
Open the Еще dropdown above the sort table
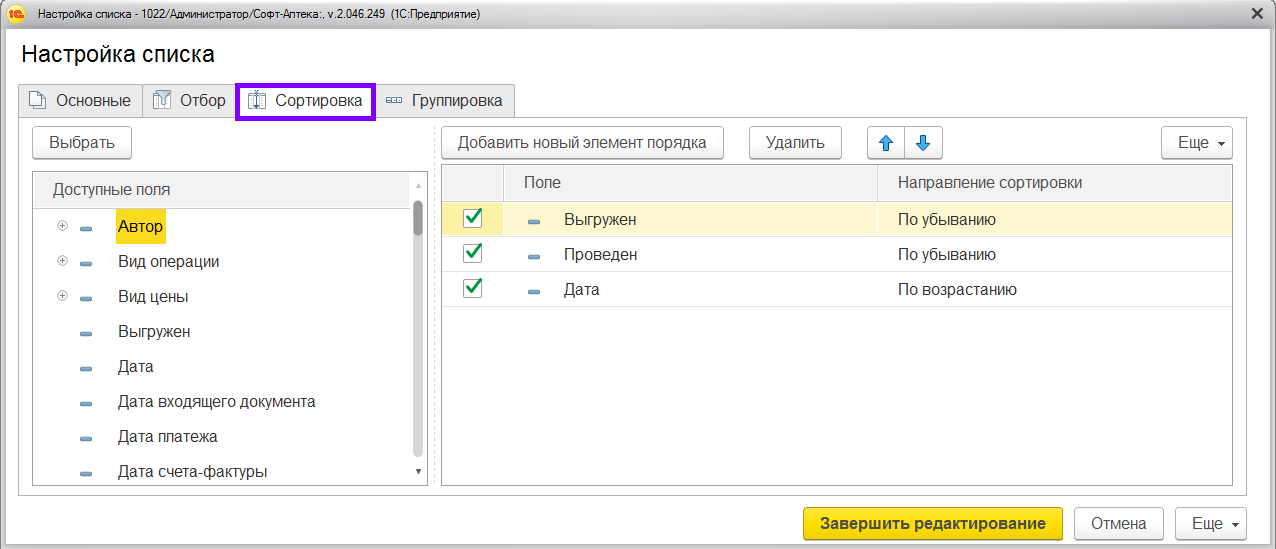coord(1196,143)
